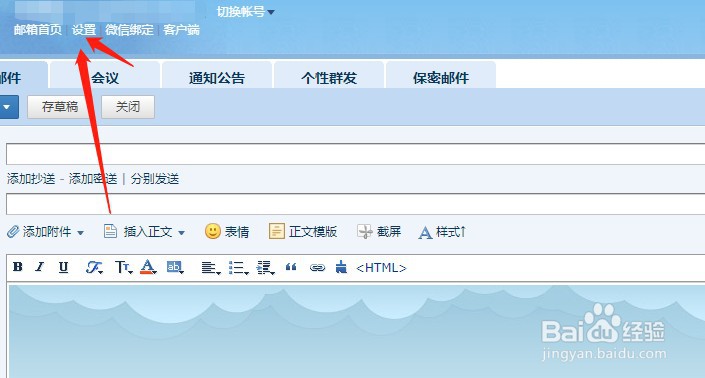Viewport: 705px width, 378px height.
Task: Click into the message body editor
Action: click(x=356, y=331)
